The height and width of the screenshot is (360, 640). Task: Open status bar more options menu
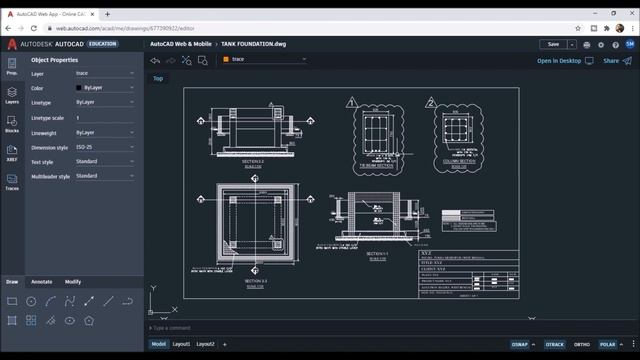click(633, 344)
